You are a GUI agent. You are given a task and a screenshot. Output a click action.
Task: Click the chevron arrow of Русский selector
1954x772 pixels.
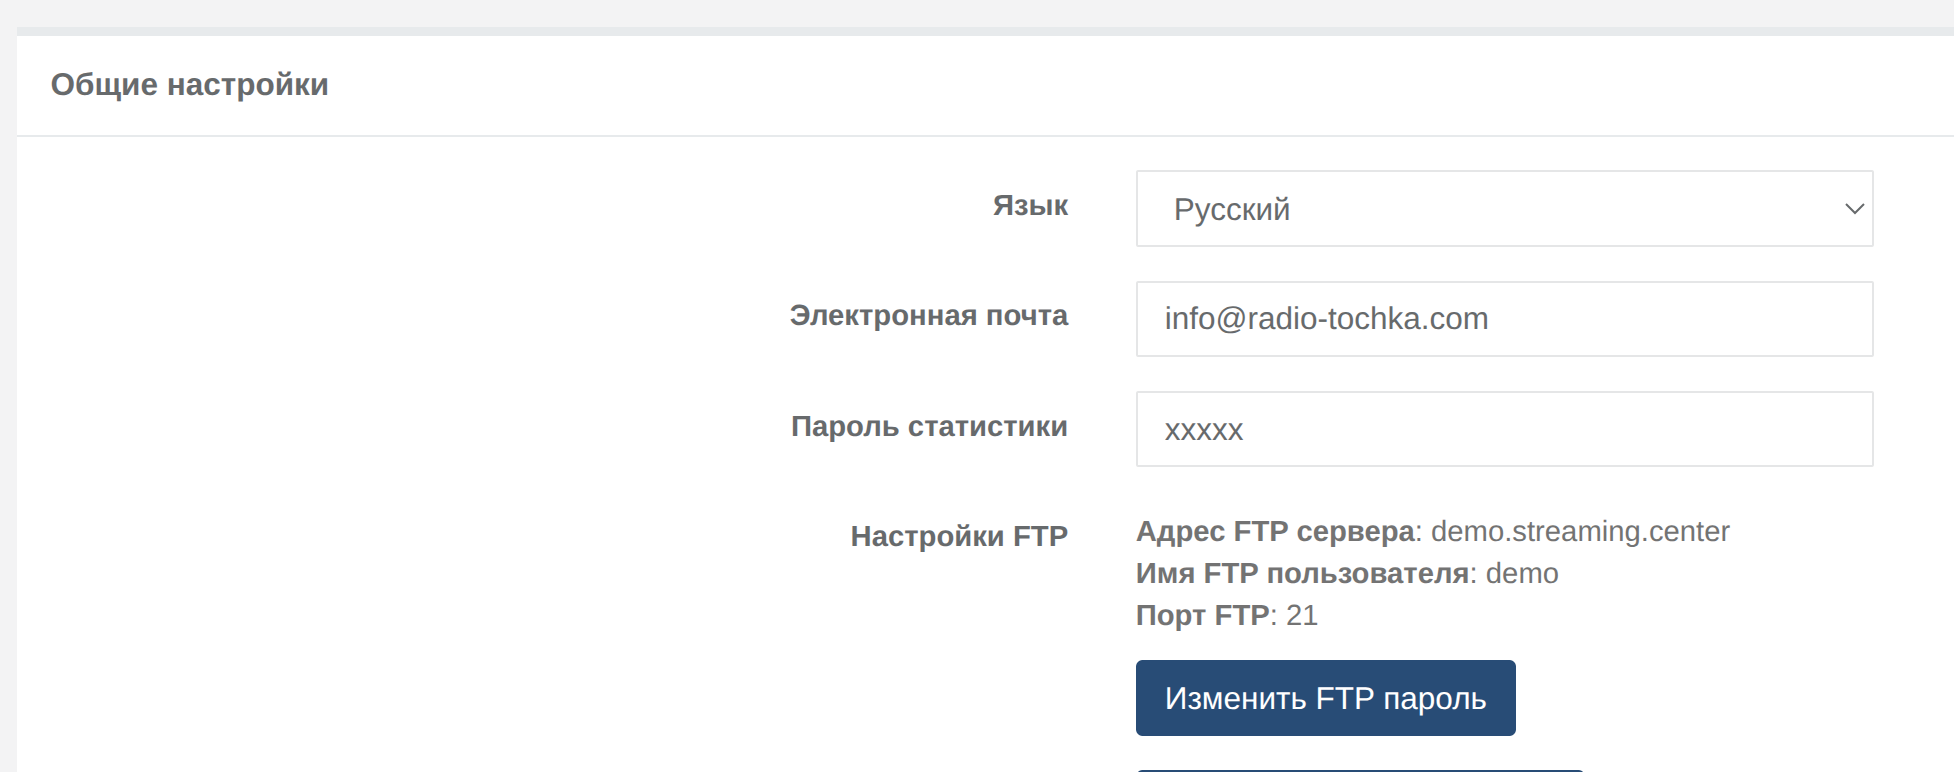[x=1854, y=209]
